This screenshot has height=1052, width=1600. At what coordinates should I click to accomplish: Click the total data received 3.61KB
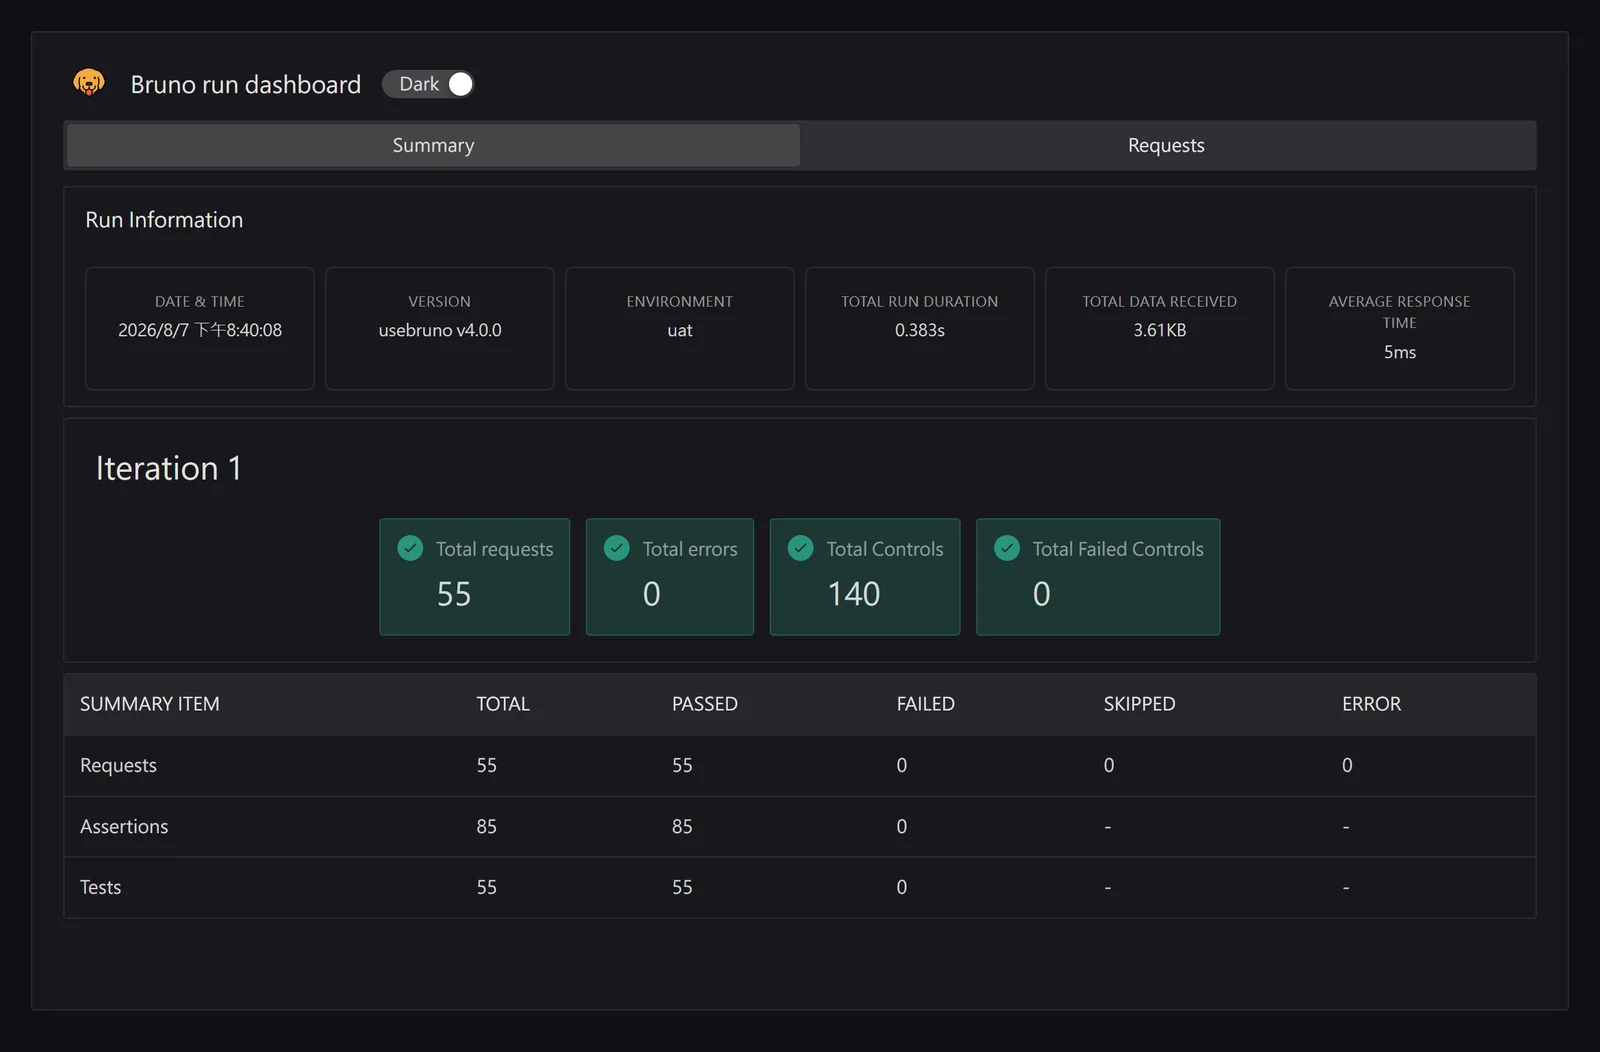coord(1160,330)
